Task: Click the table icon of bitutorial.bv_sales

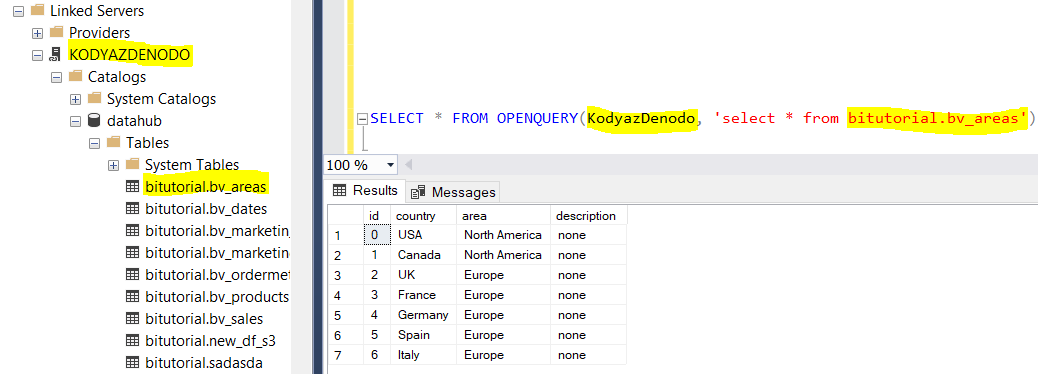Action: 132,318
